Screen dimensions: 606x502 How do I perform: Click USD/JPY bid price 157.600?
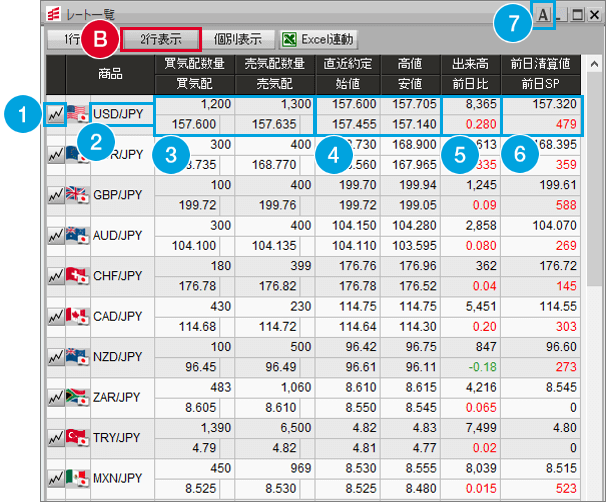pyautogui.click(x=194, y=124)
